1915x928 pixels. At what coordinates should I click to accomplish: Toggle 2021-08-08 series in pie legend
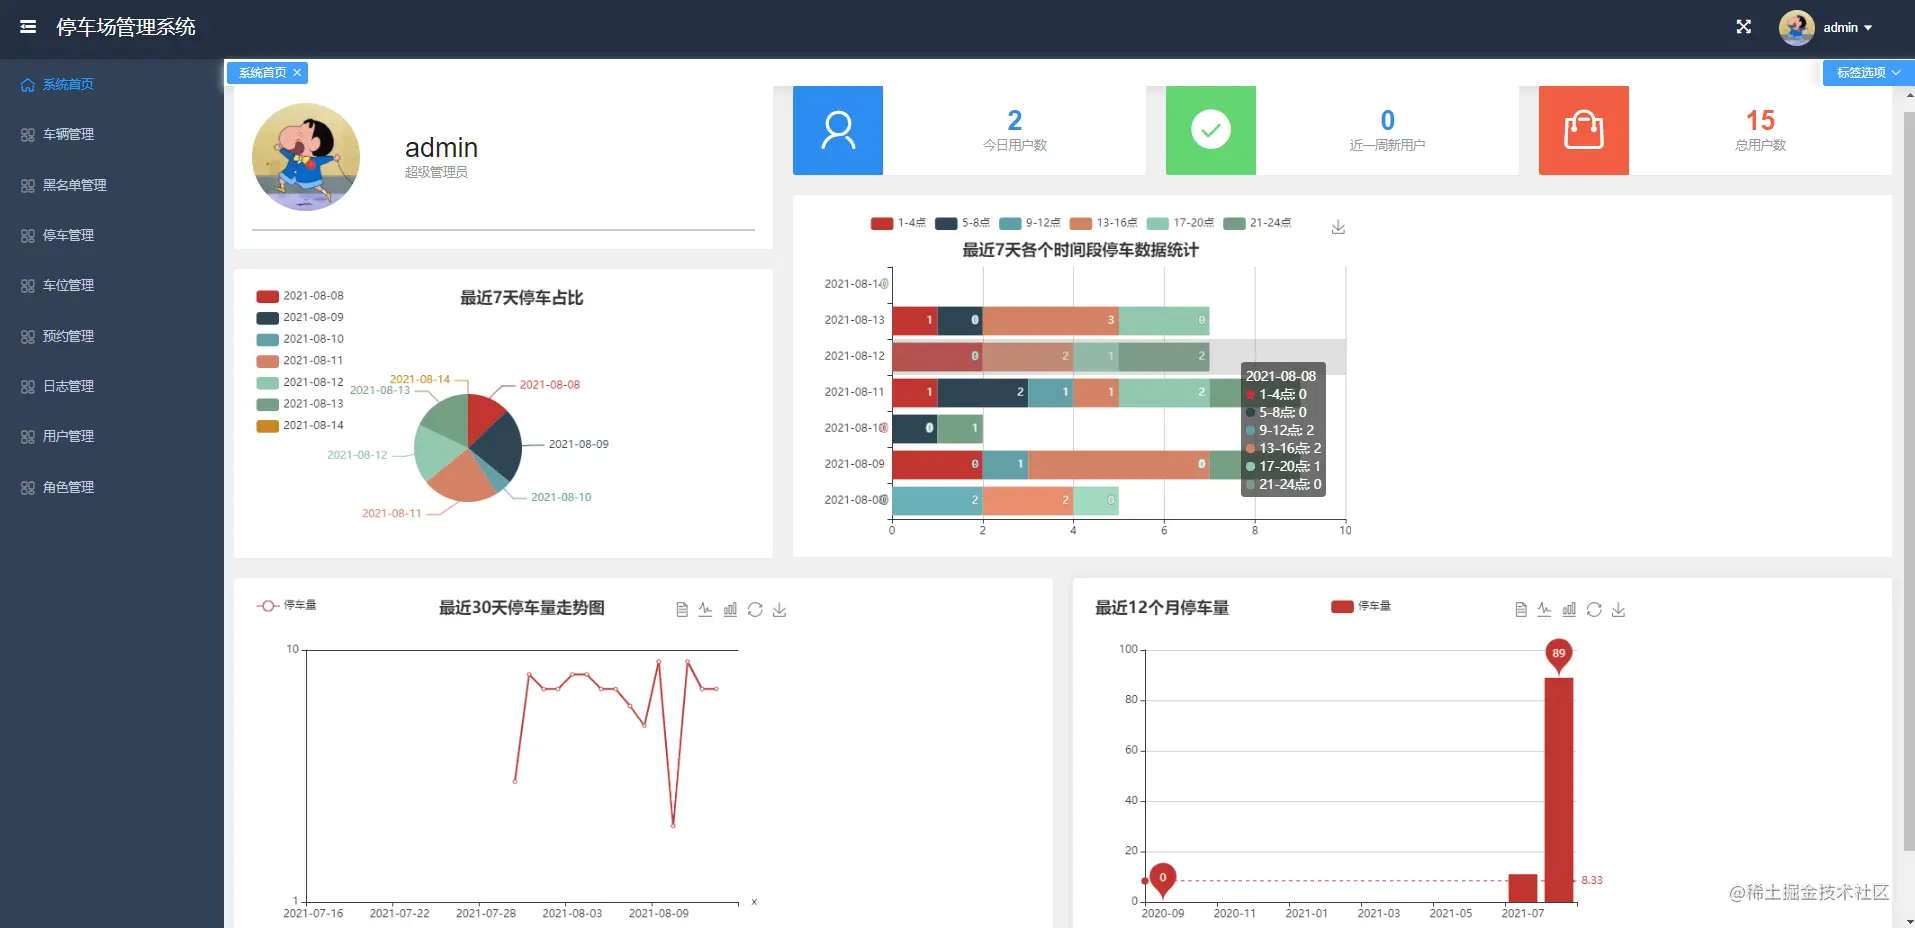(300, 296)
